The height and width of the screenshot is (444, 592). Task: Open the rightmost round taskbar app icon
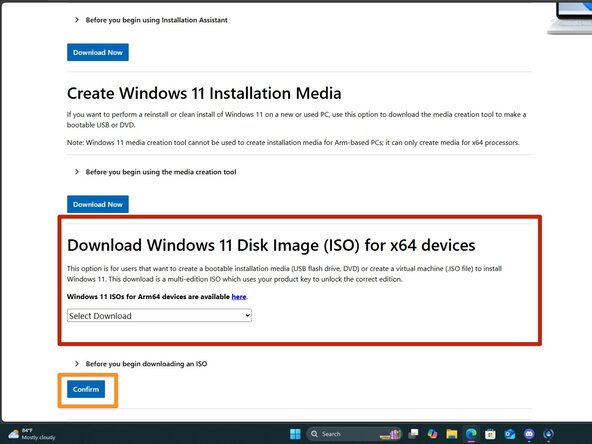click(548, 434)
